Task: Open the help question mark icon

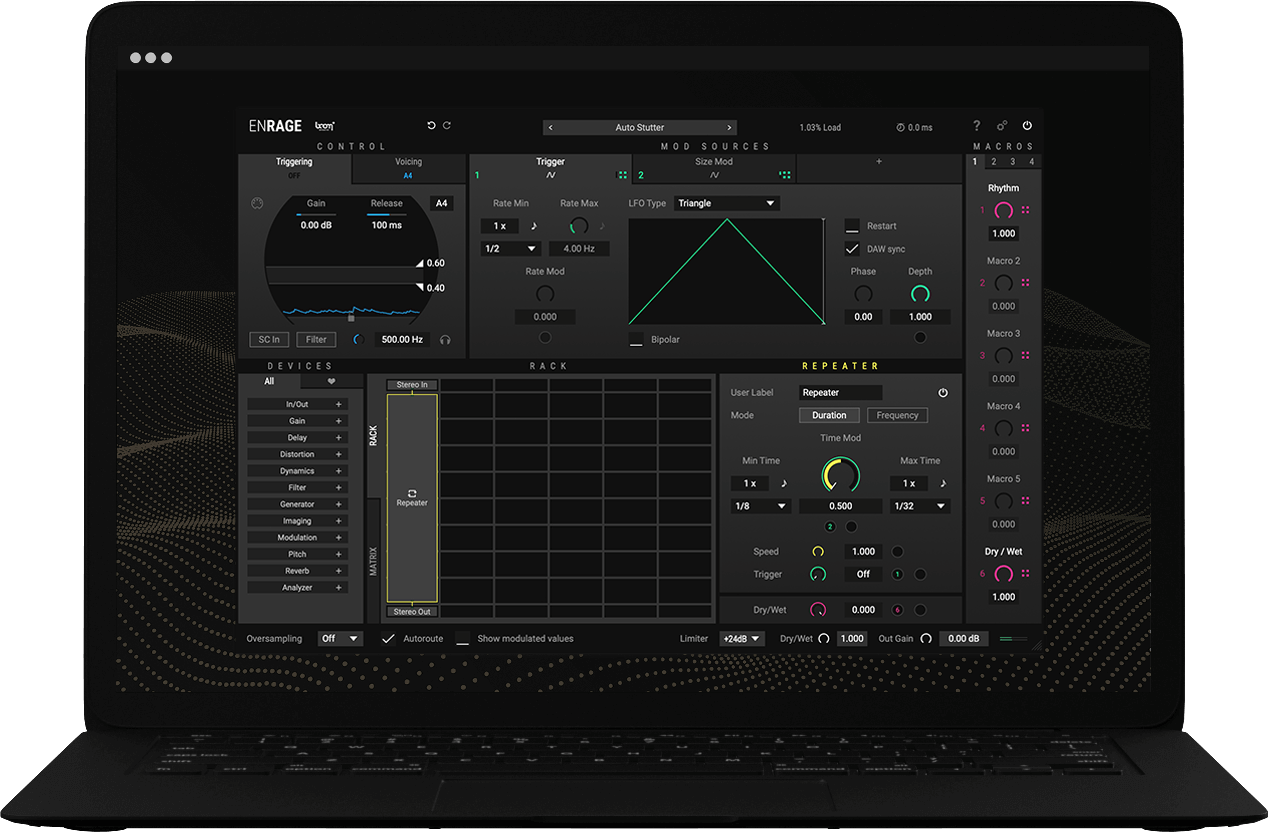Action: (977, 126)
